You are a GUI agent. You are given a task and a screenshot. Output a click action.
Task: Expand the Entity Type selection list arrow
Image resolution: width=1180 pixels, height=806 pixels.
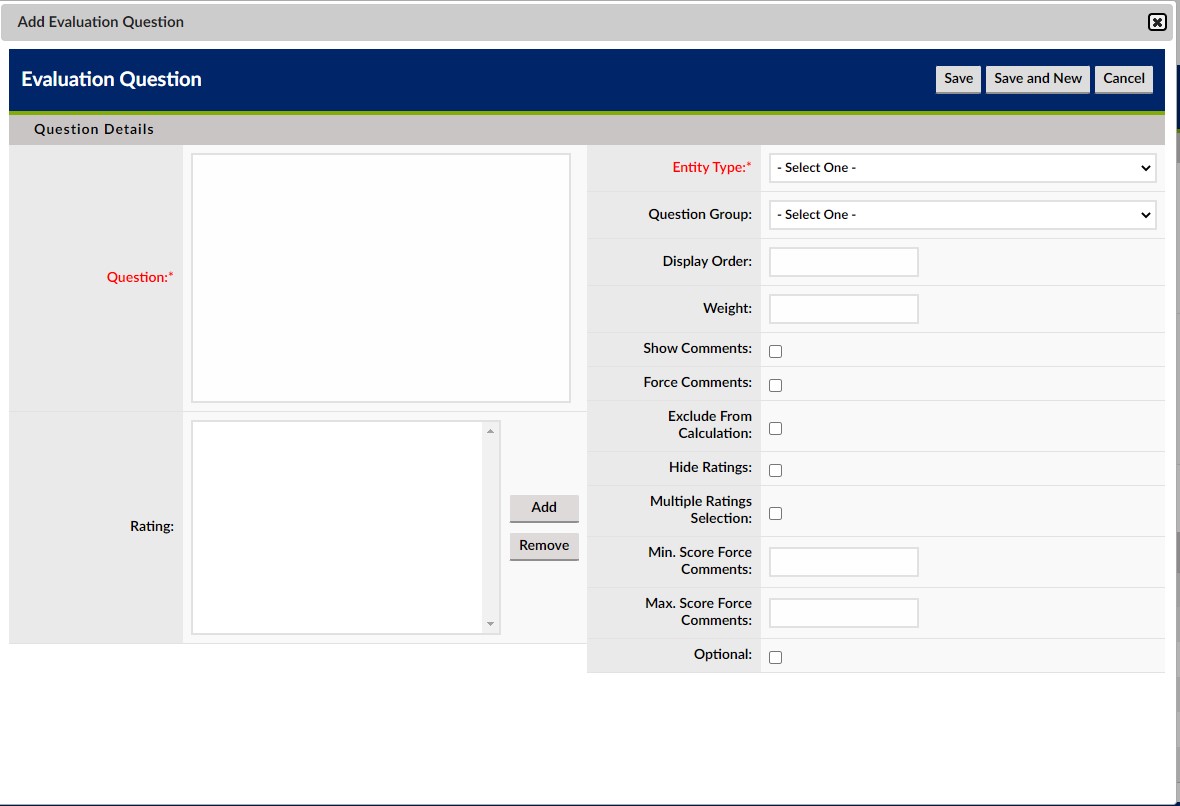(x=1145, y=167)
